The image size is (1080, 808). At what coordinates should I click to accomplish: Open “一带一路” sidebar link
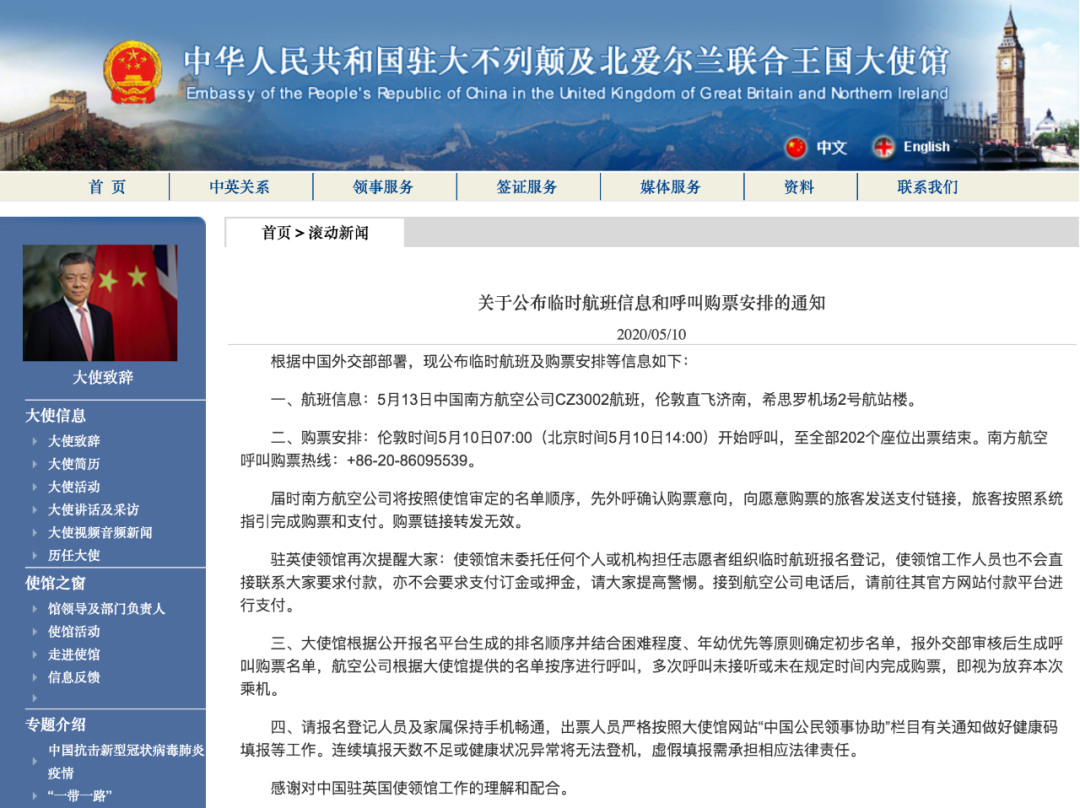click(x=80, y=796)
